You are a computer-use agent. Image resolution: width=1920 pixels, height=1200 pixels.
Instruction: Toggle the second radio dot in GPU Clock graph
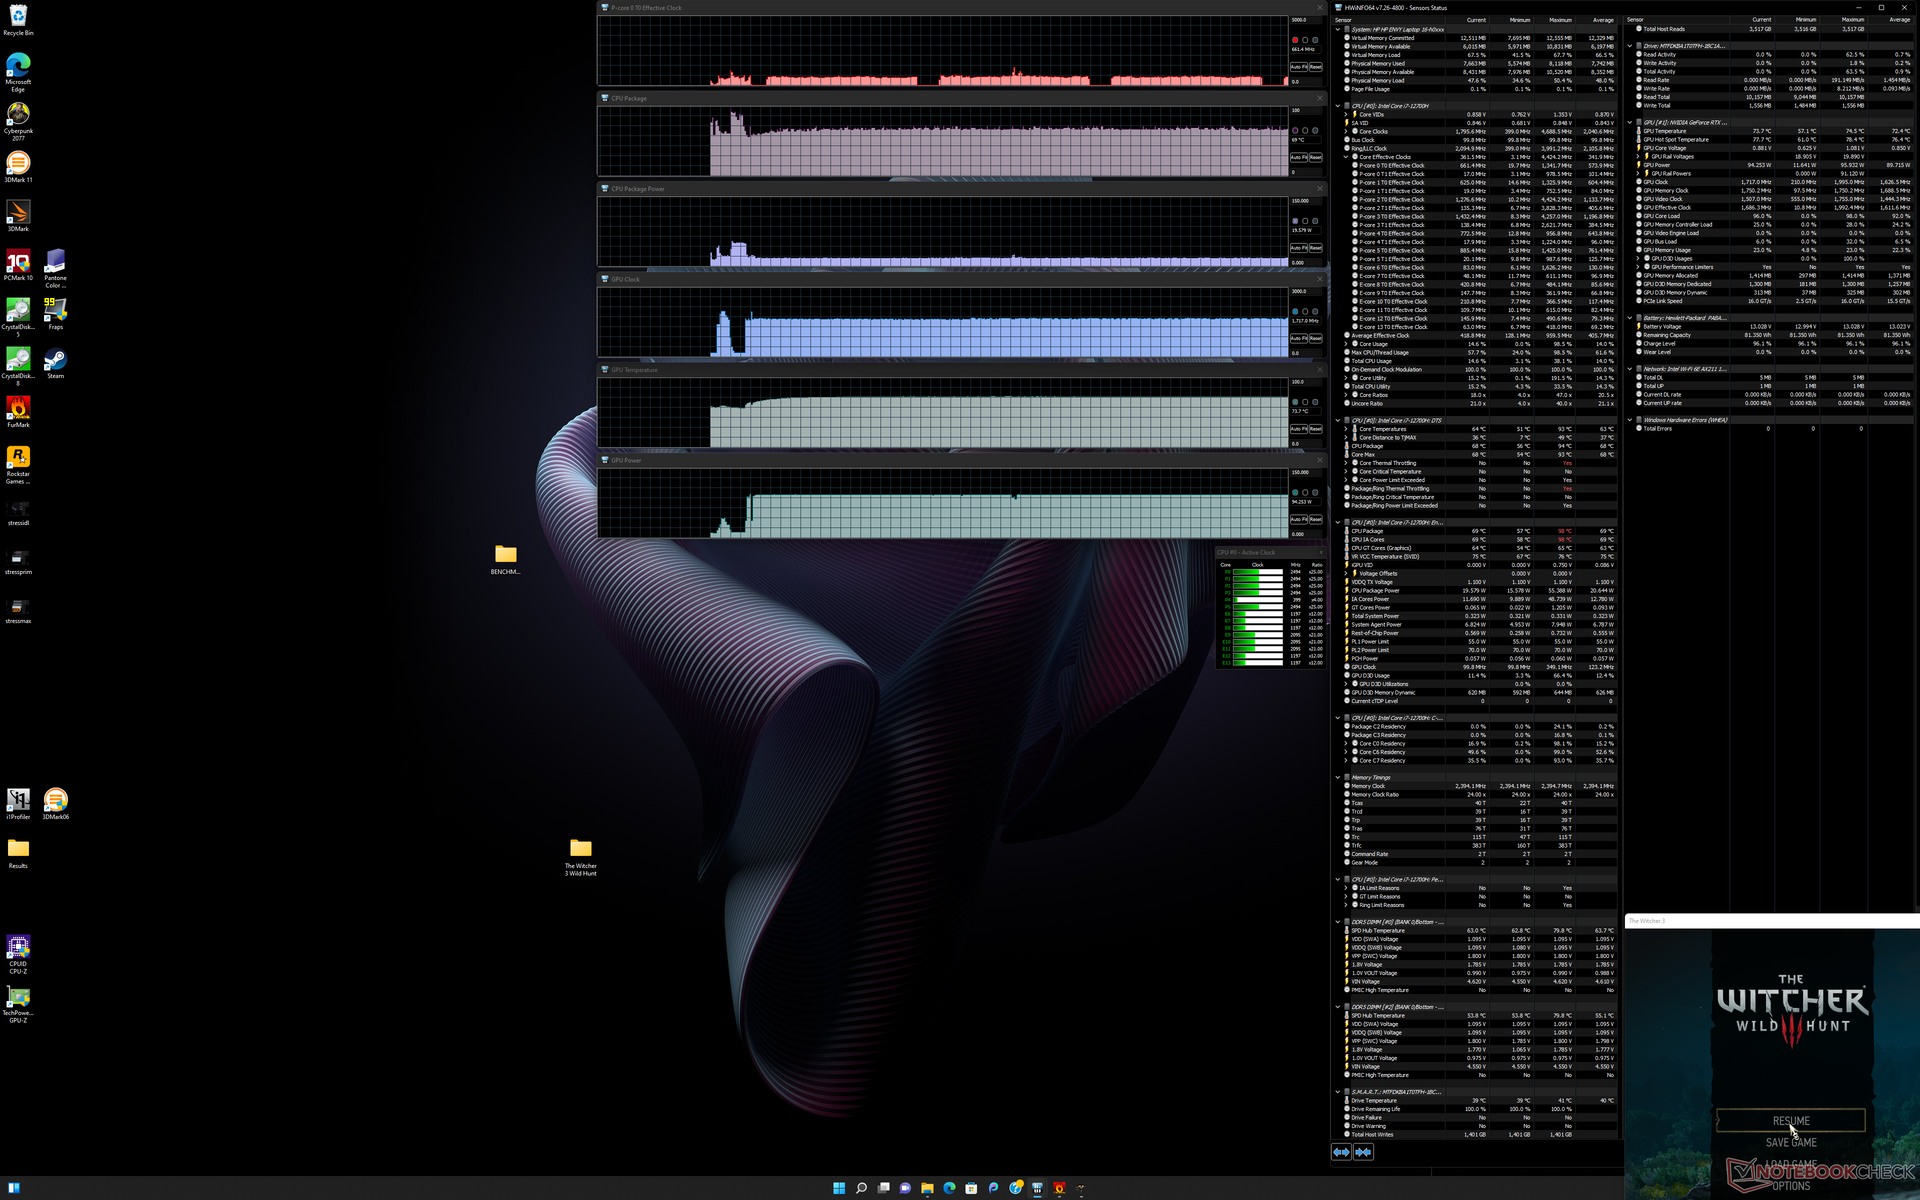pyautogui.click(x=1305, y=311)
